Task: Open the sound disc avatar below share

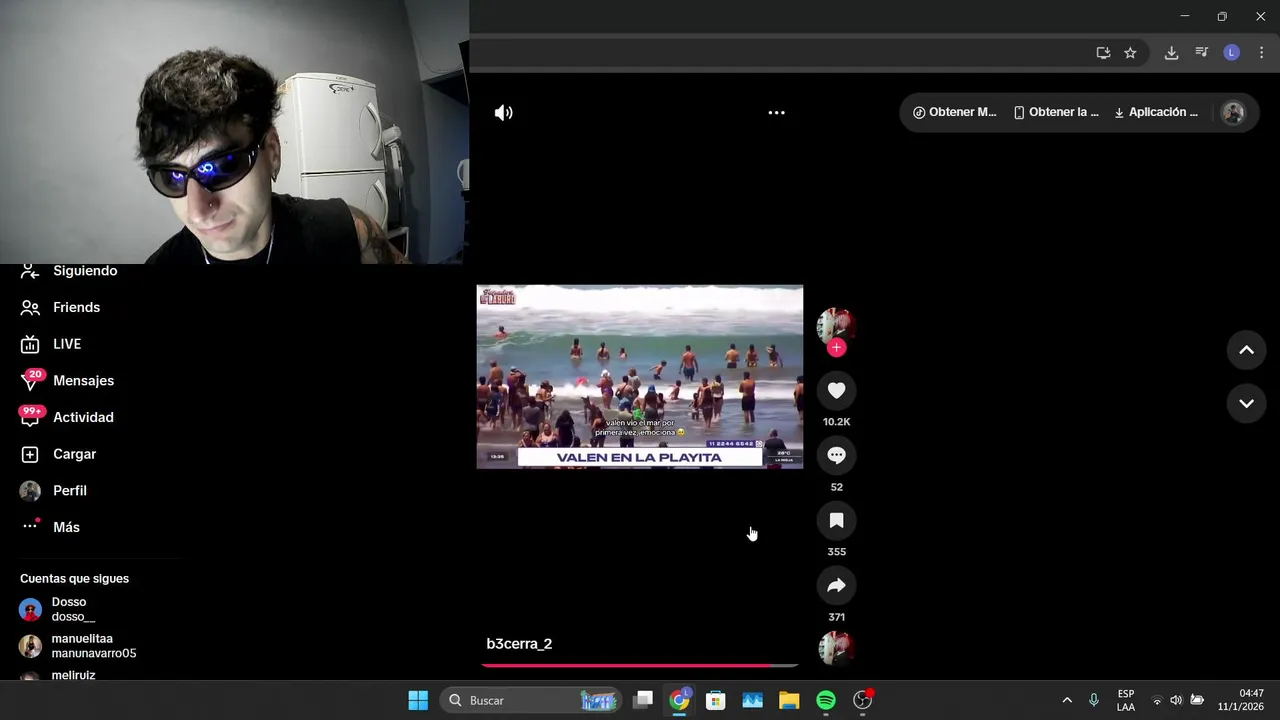Action: point(836,648)
